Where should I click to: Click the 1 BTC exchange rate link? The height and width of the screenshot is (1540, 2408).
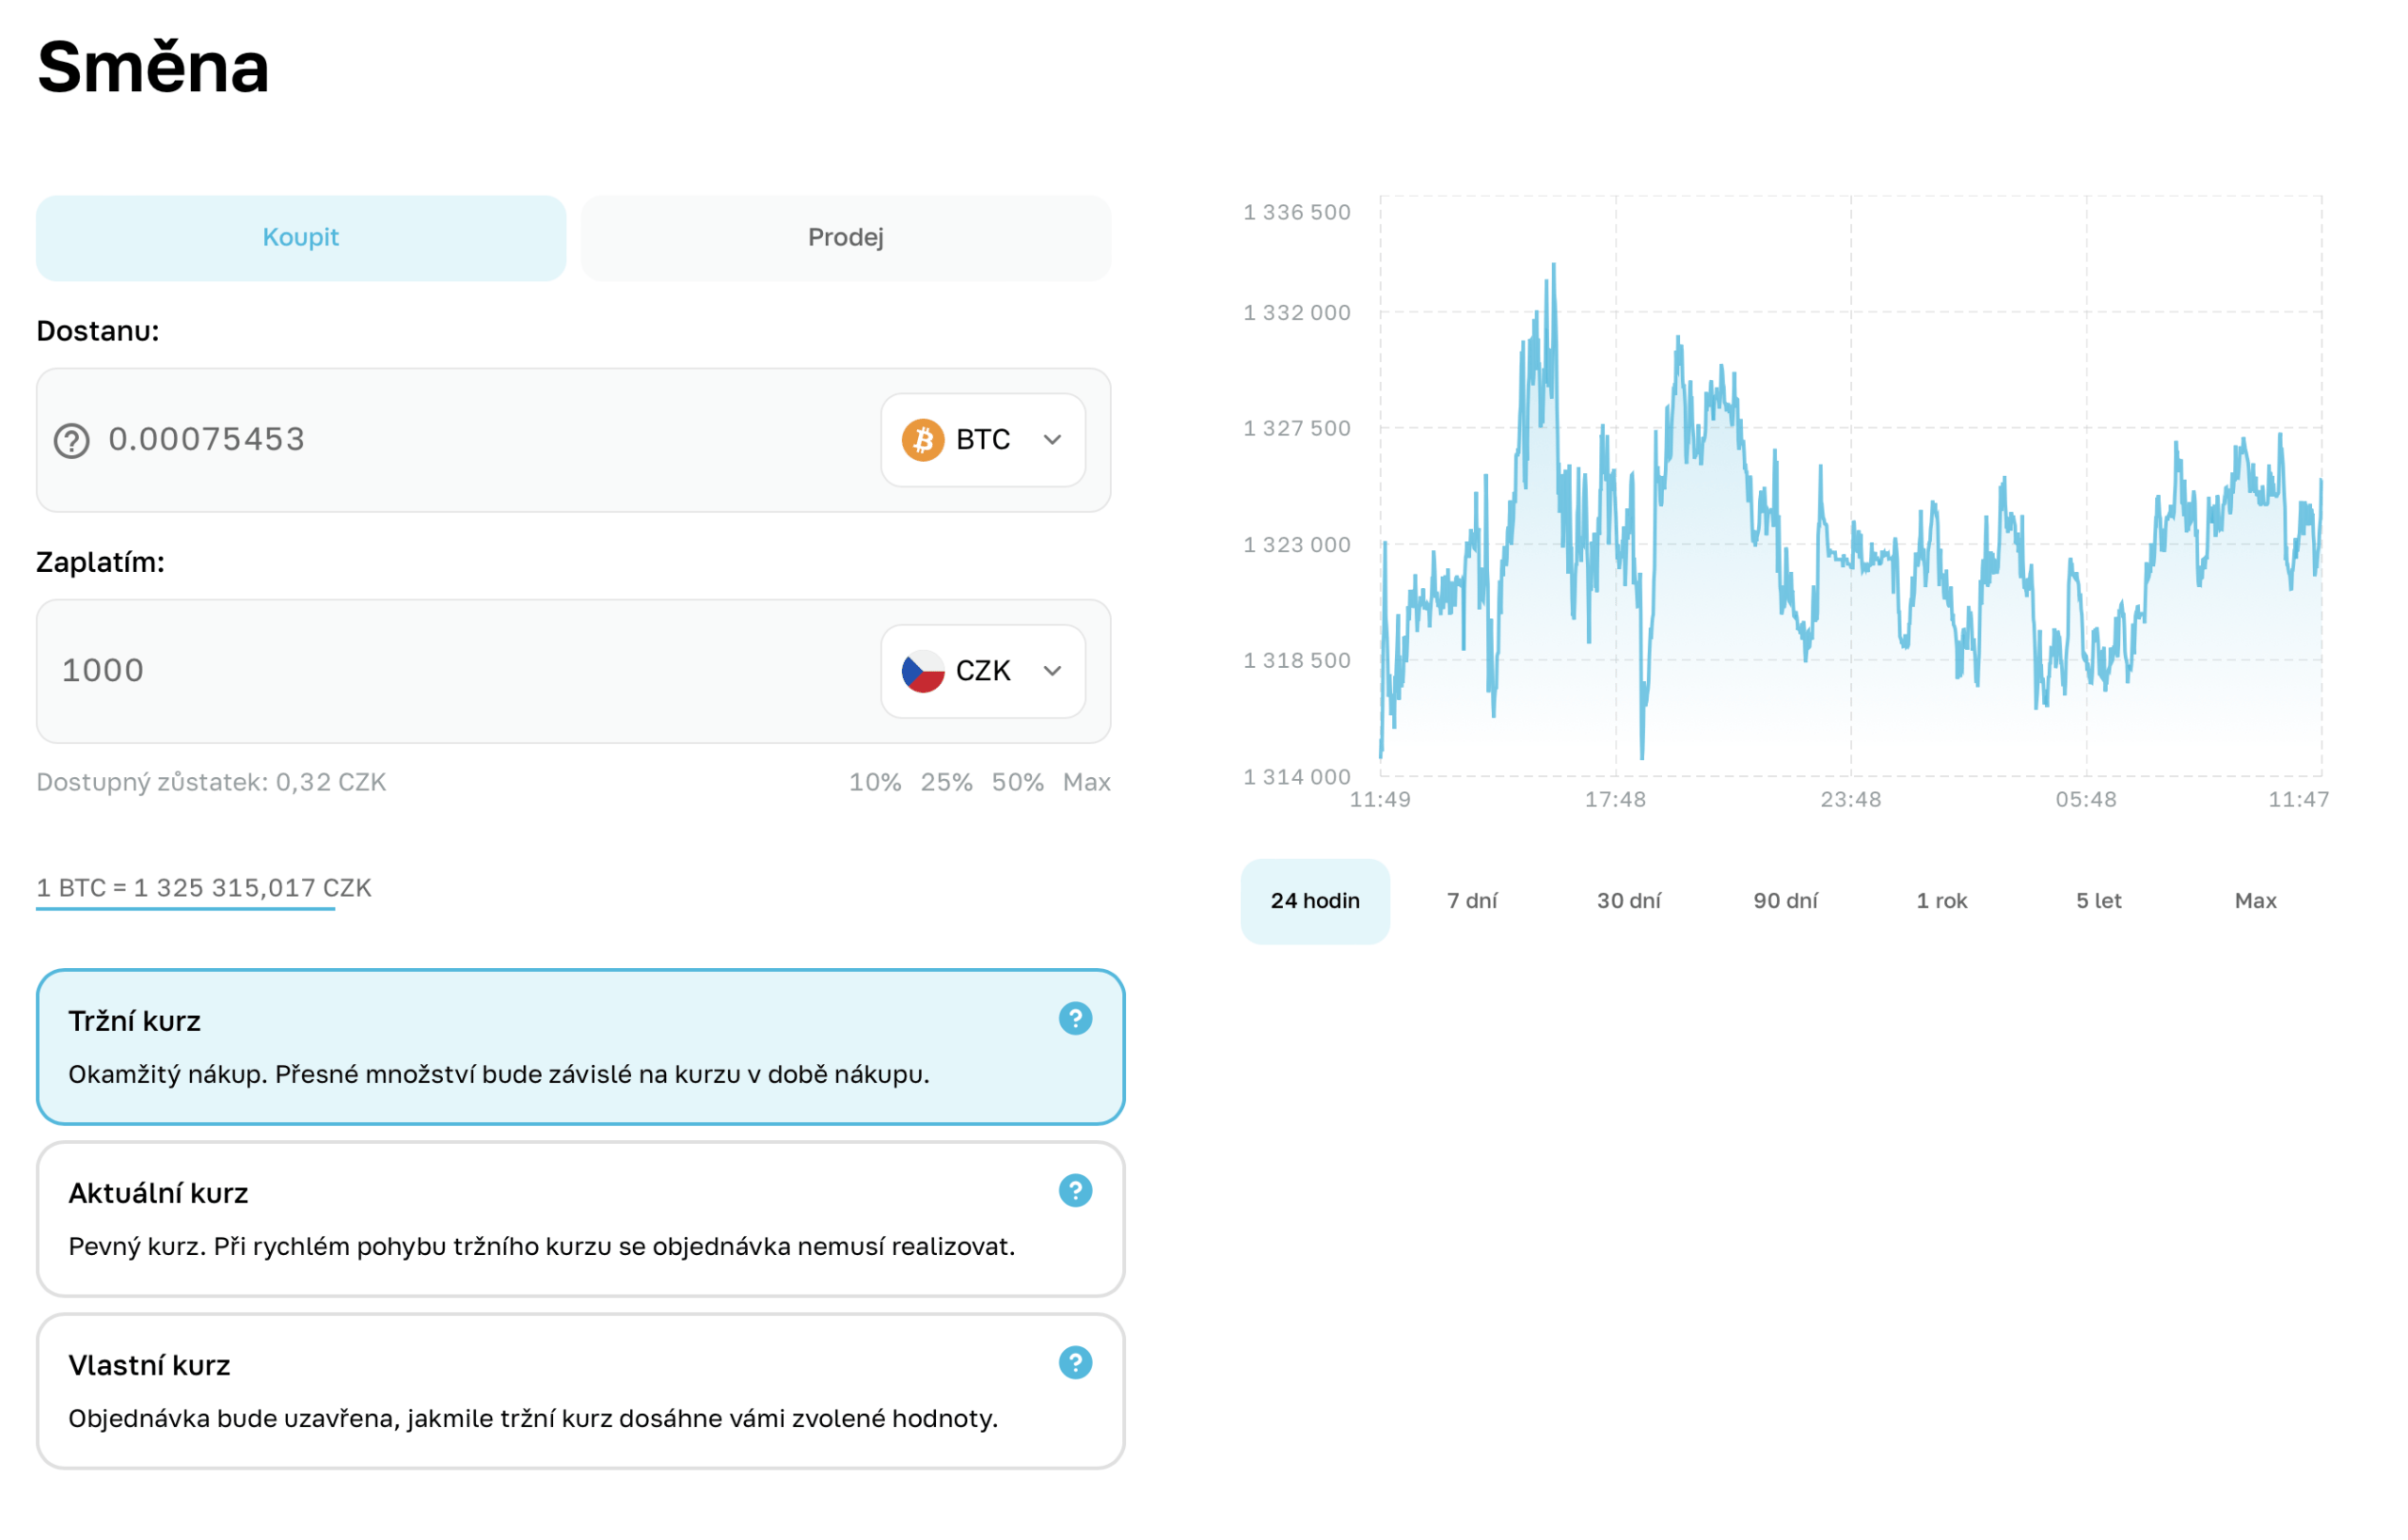[204, 888]
